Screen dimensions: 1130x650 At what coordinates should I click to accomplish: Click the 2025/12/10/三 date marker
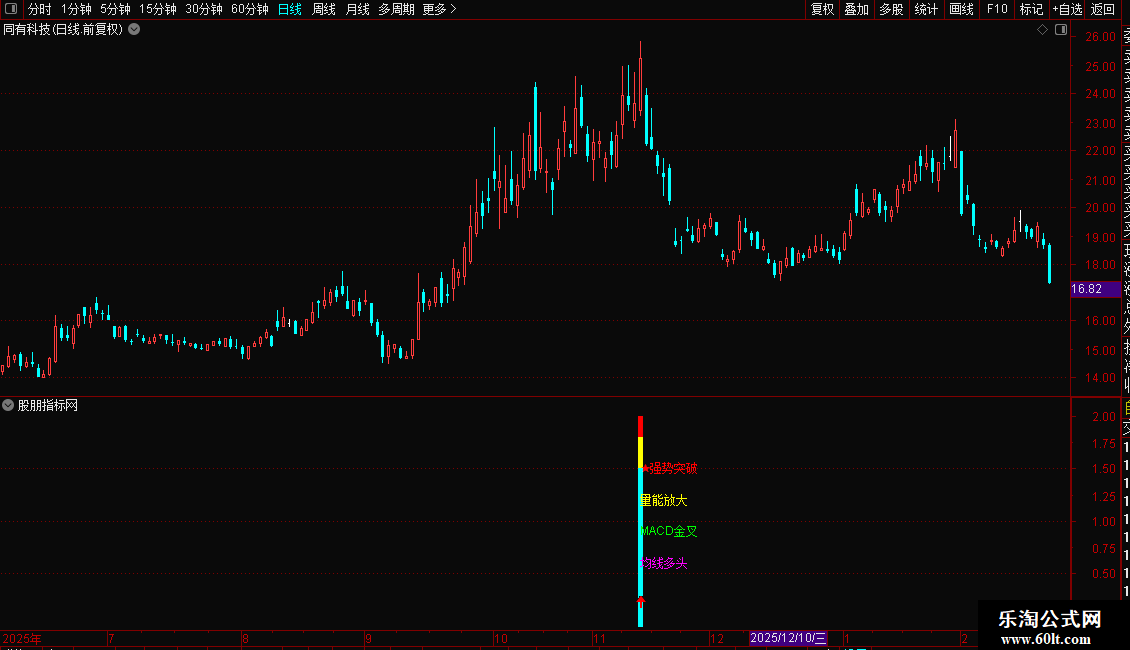pos(788,638)
